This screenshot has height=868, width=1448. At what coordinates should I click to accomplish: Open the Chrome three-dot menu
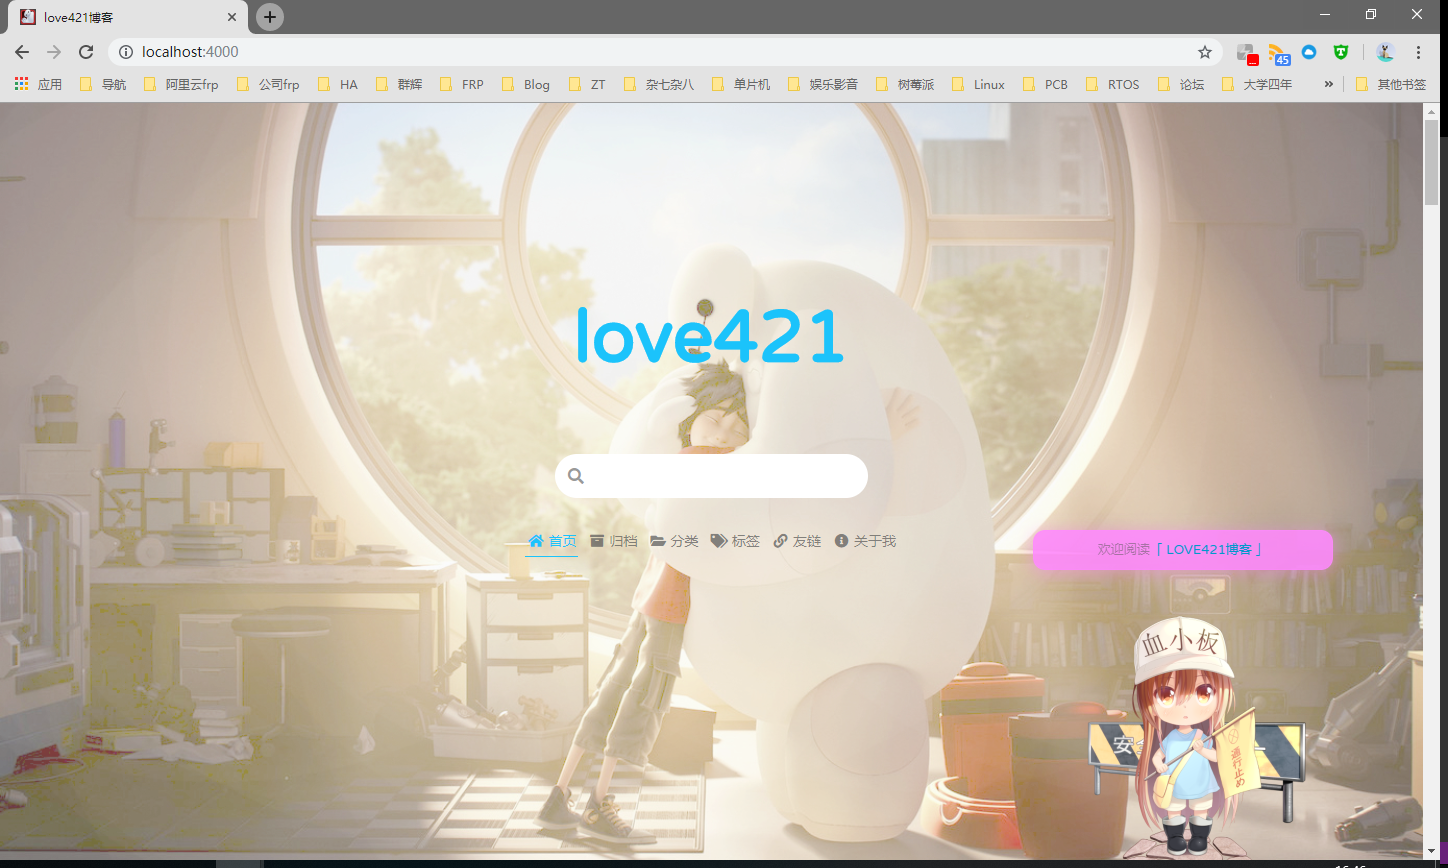[1419, 52]
